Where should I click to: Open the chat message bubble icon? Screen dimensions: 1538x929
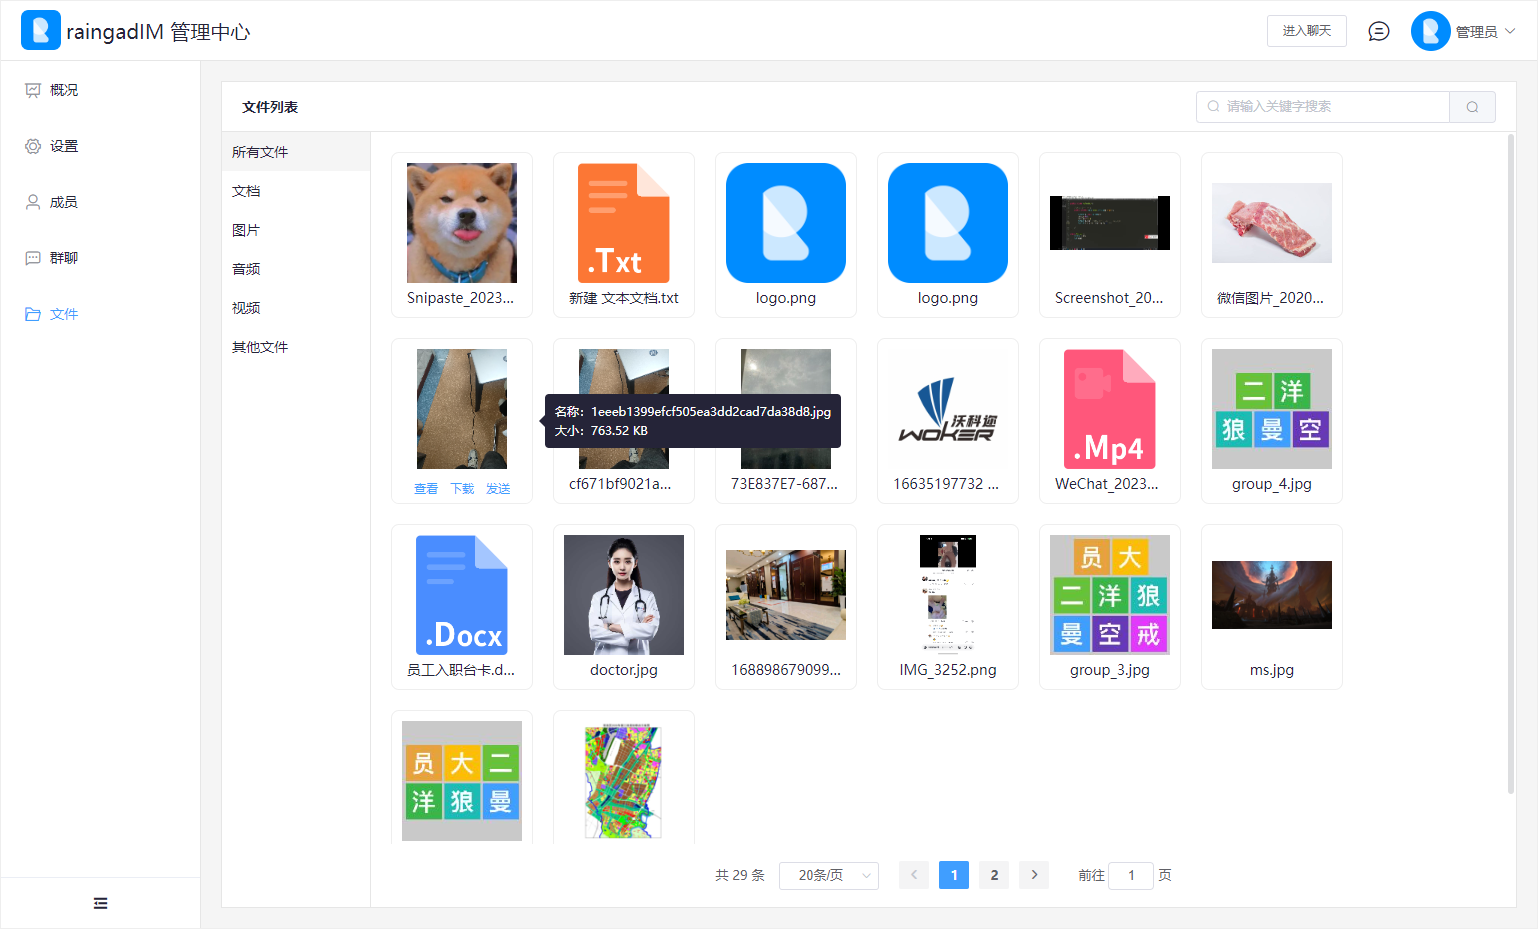(x=1379, y=31)
